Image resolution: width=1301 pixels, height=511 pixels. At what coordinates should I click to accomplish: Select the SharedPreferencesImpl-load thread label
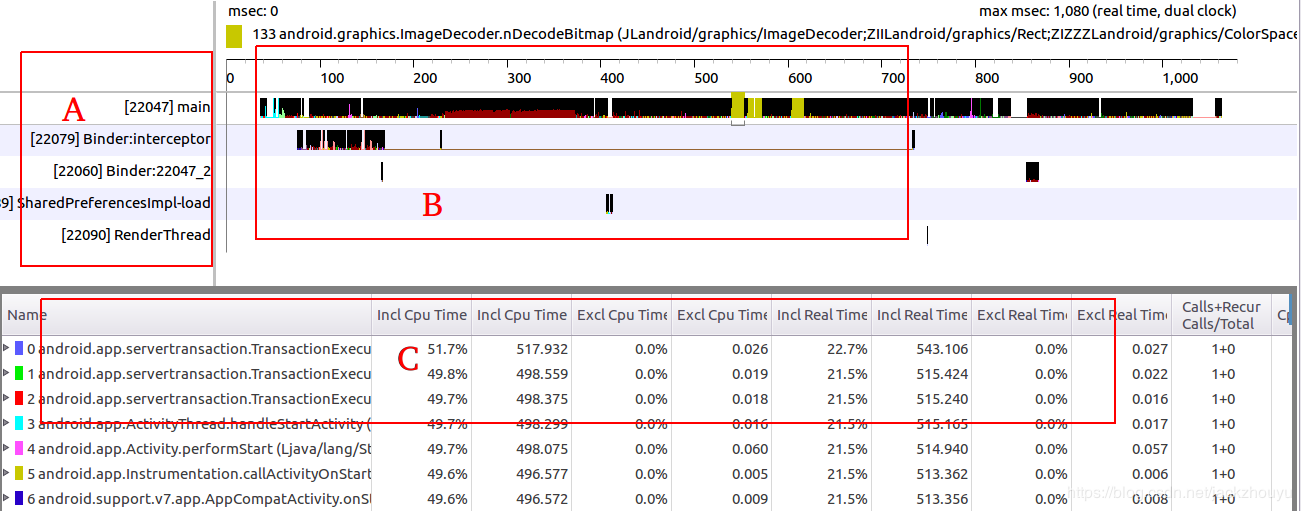[x=106, y=203]
